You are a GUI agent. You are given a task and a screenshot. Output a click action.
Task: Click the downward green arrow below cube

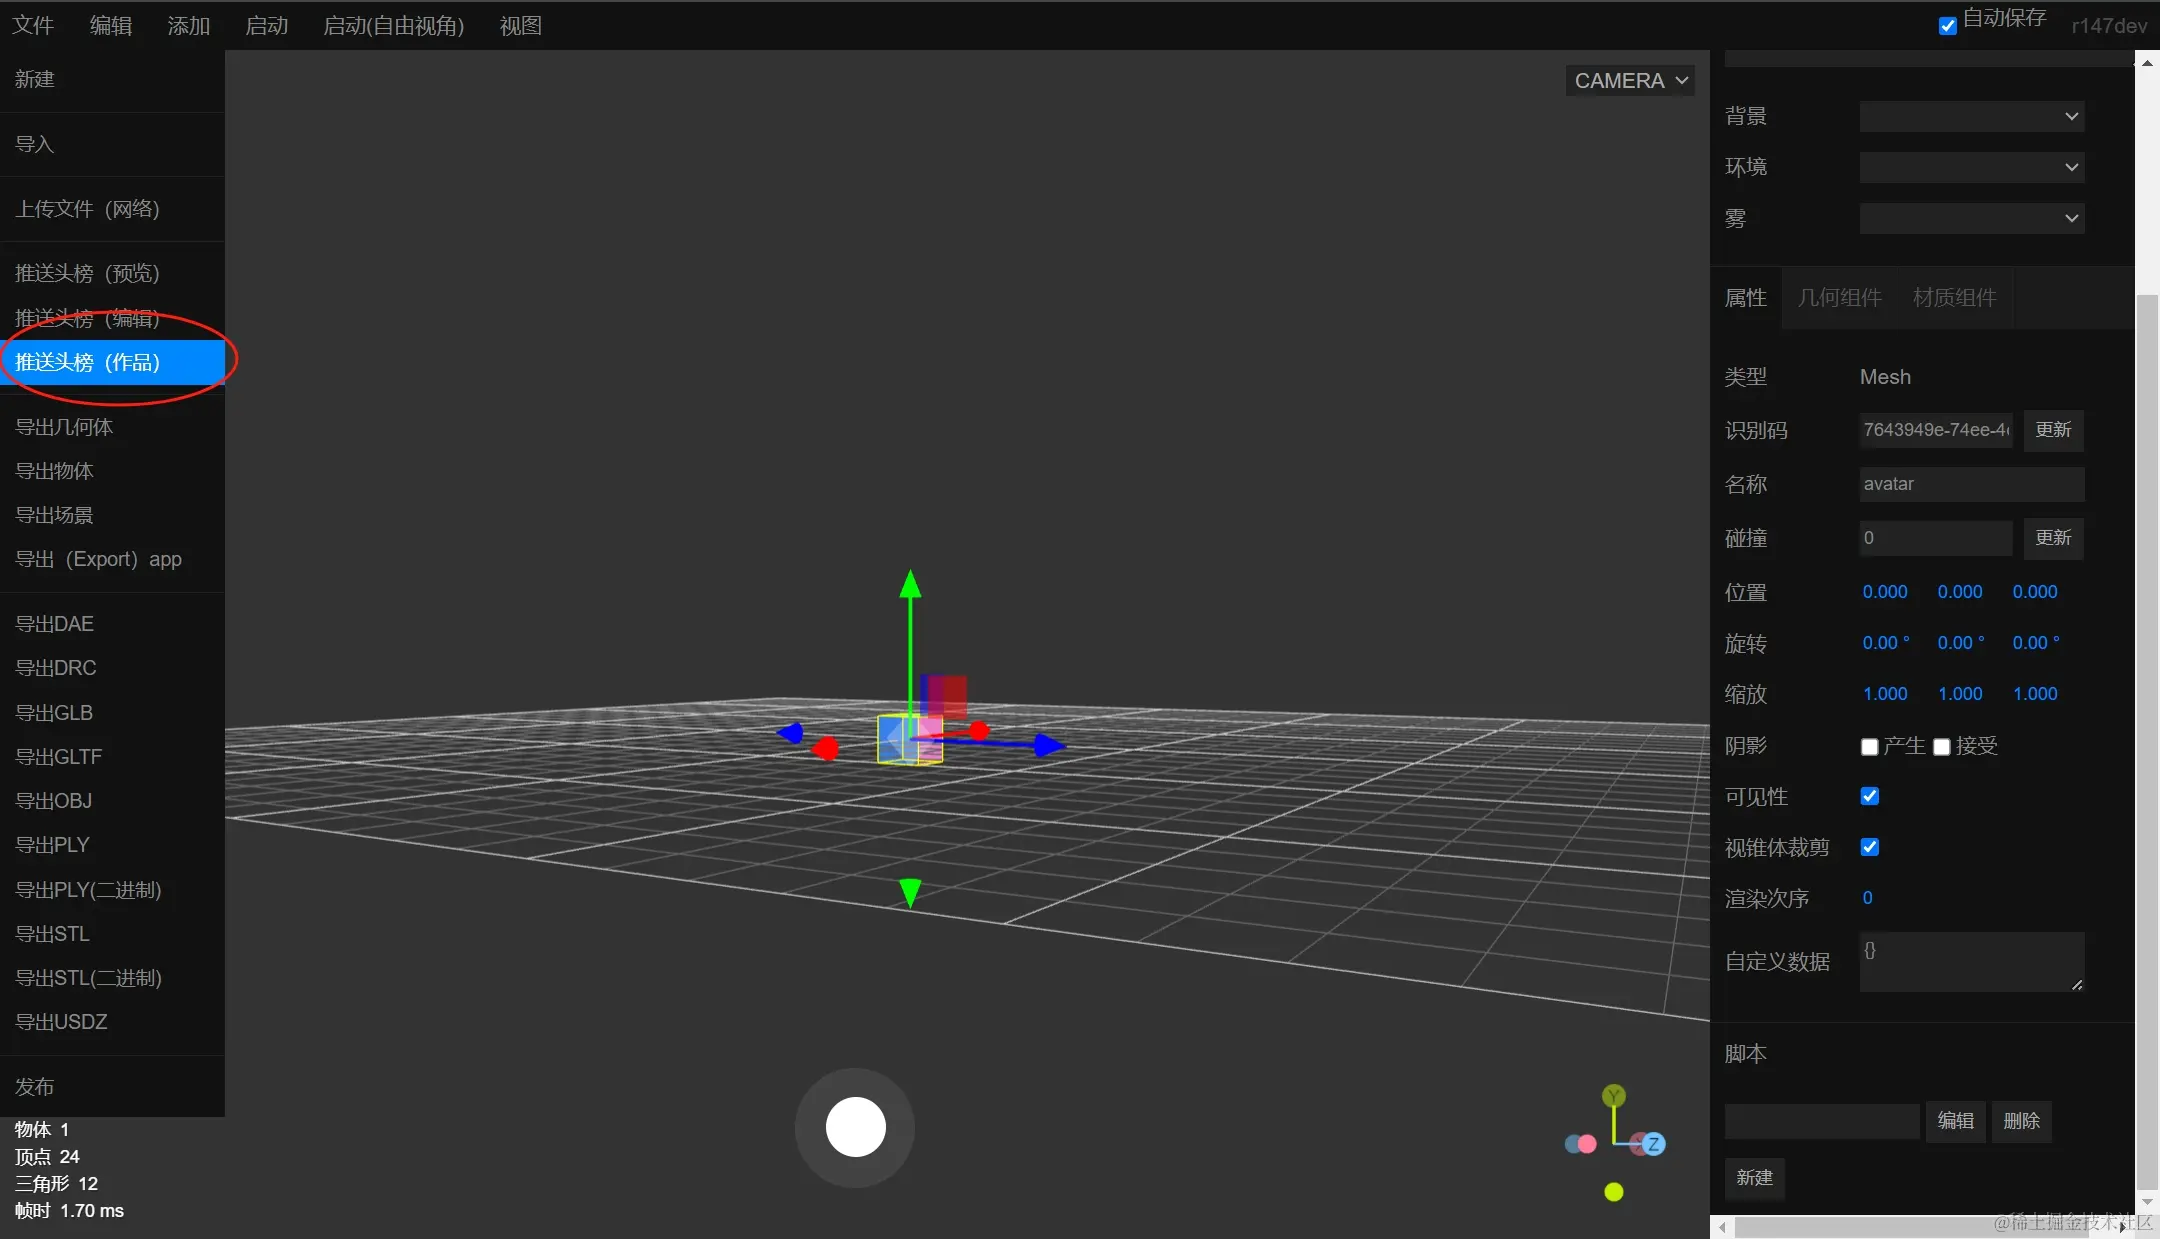click(910, 891)
